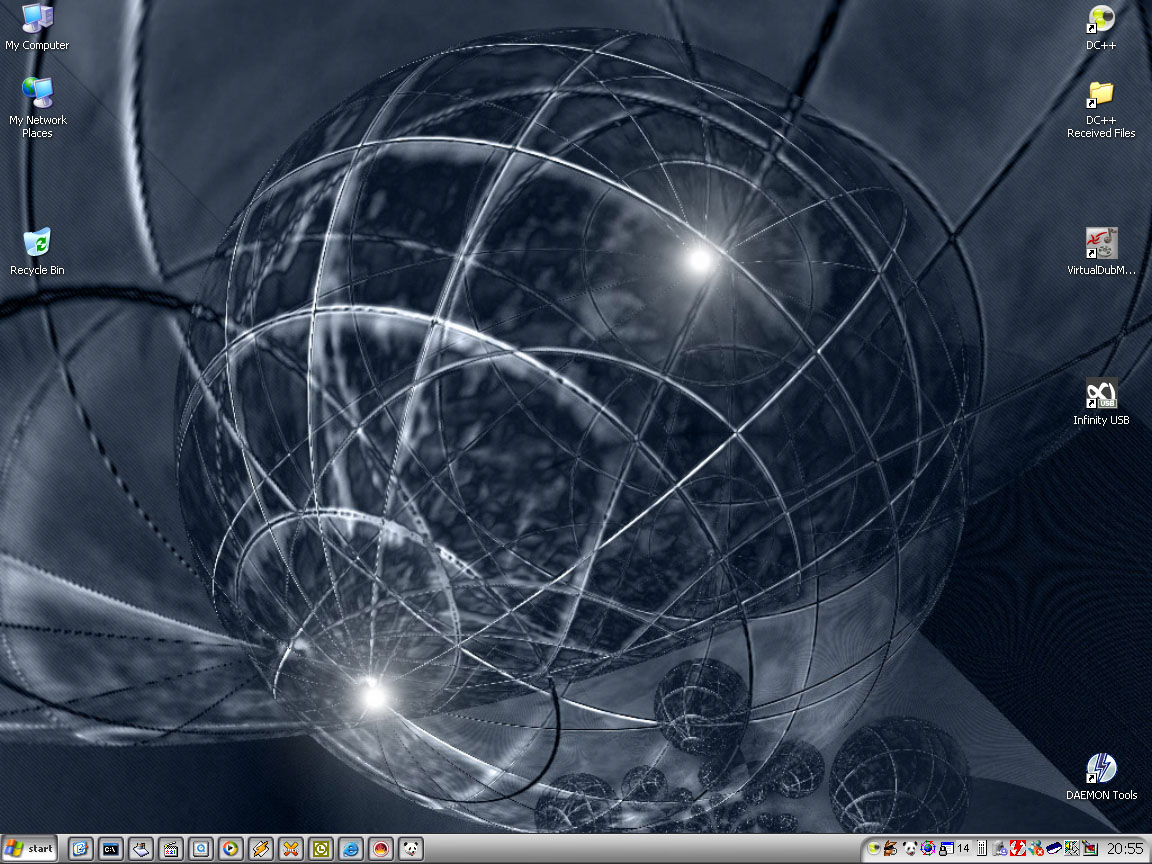1152x864 pixels.
Task: Click the DC++ yellow-green tray icon
Action: (x=874, y=848)
